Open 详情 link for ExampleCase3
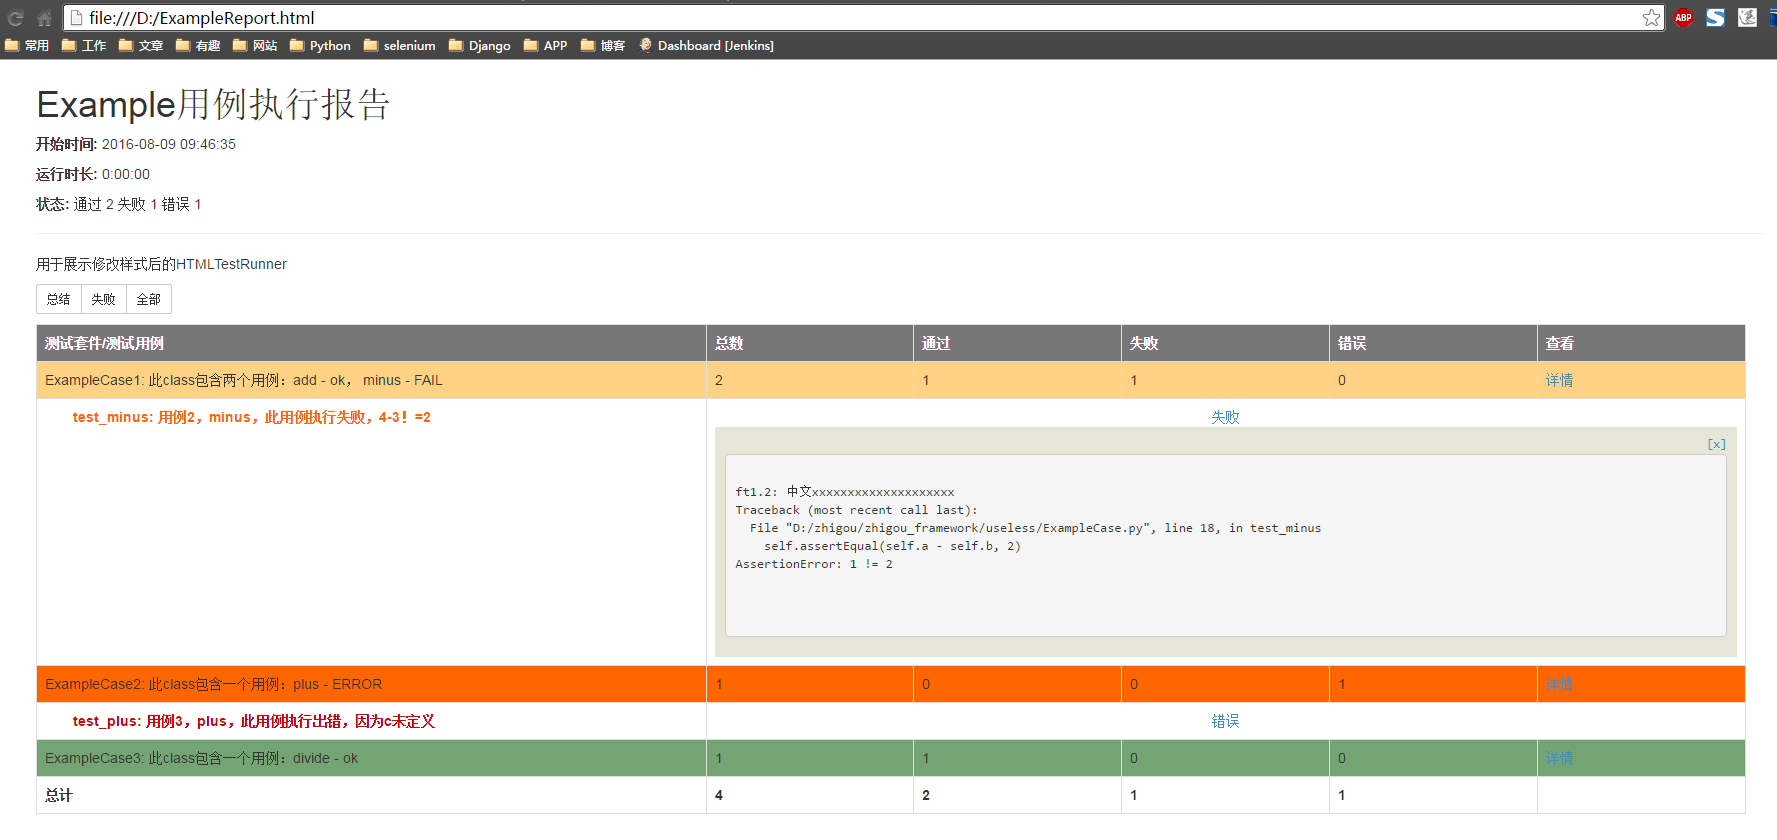 [1559, 758]
